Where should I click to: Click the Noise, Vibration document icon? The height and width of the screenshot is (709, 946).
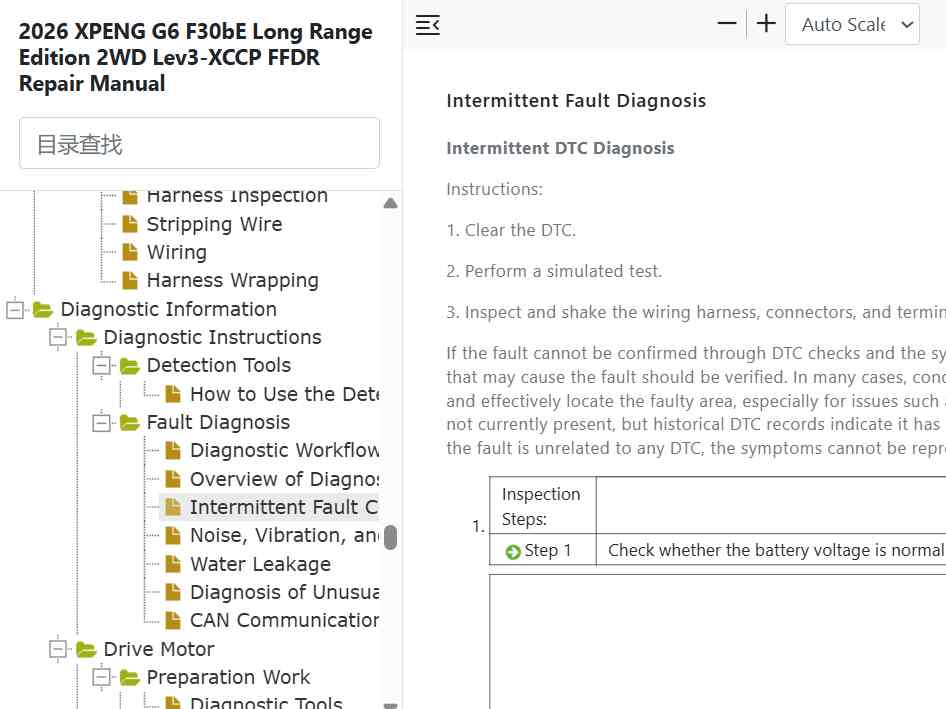[x=173, y=536]
